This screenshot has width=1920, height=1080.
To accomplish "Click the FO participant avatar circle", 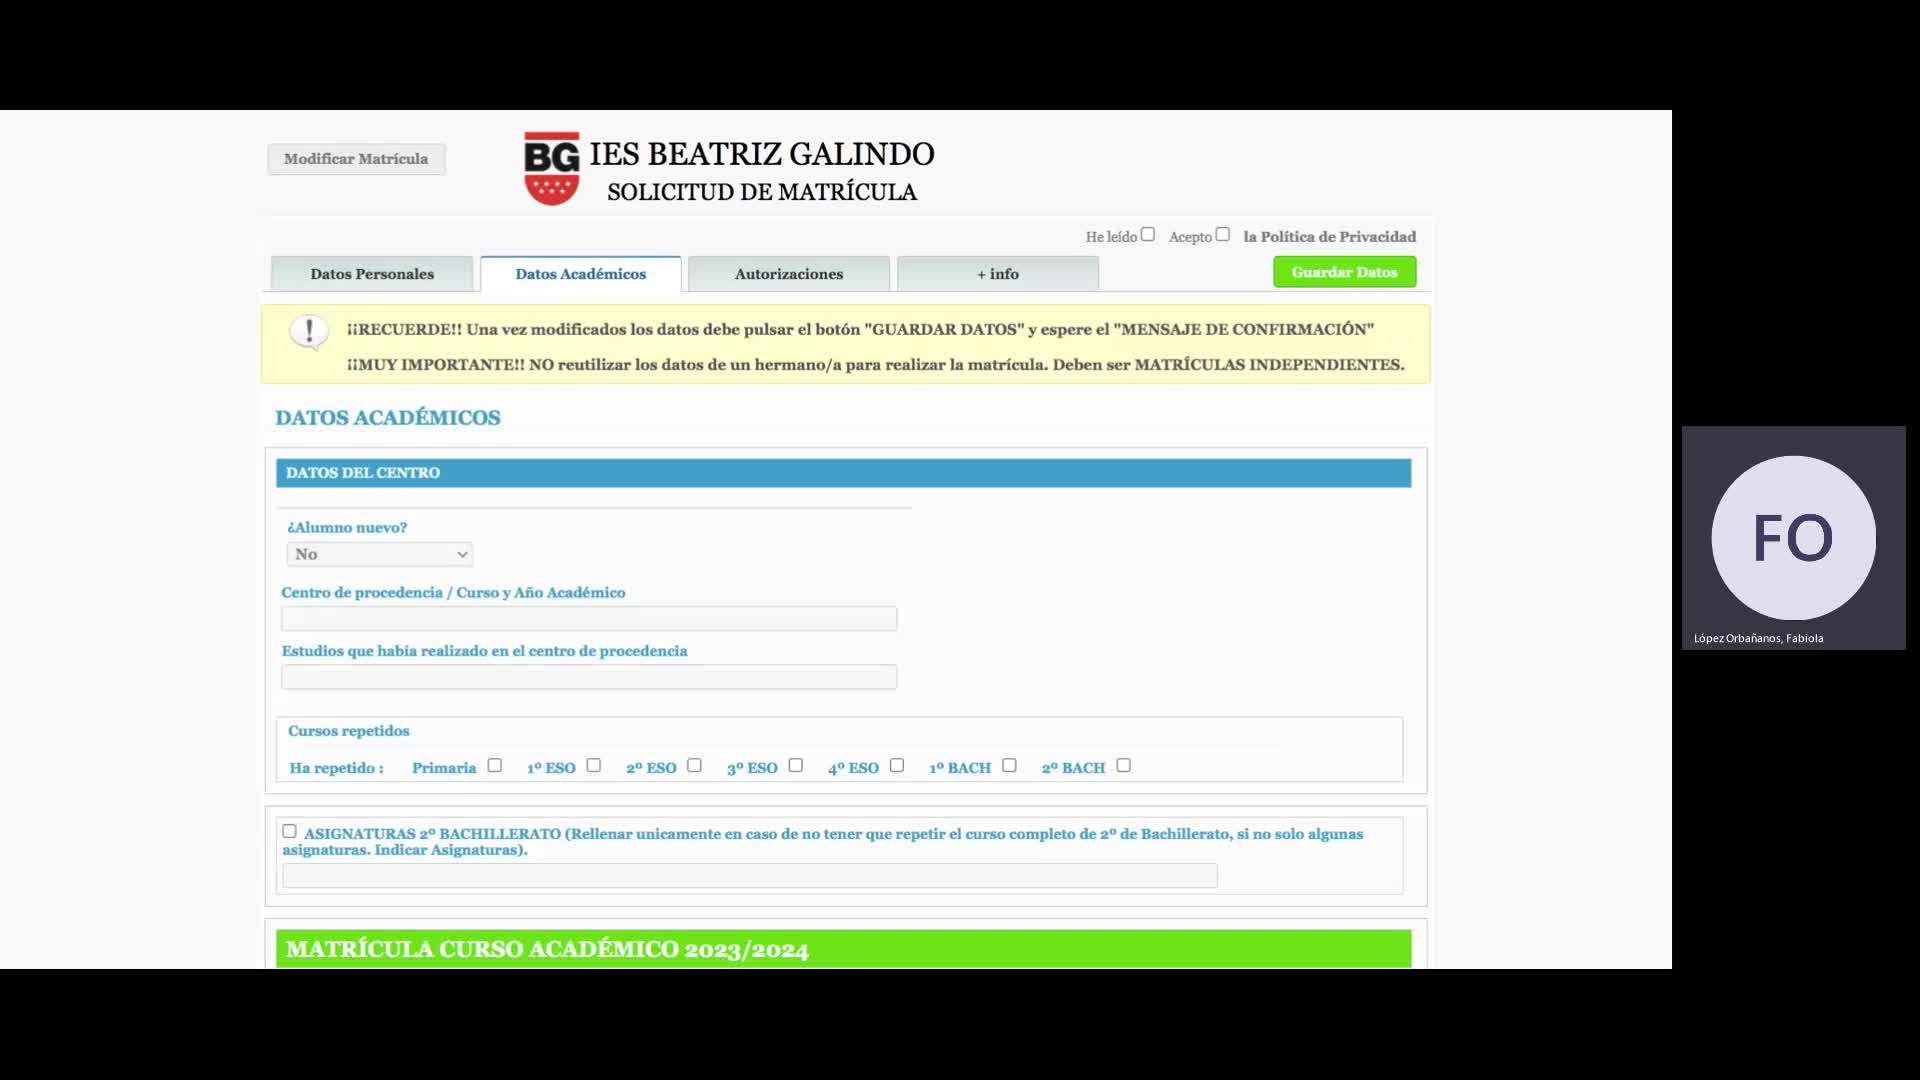I will (x=1792, y=538).
